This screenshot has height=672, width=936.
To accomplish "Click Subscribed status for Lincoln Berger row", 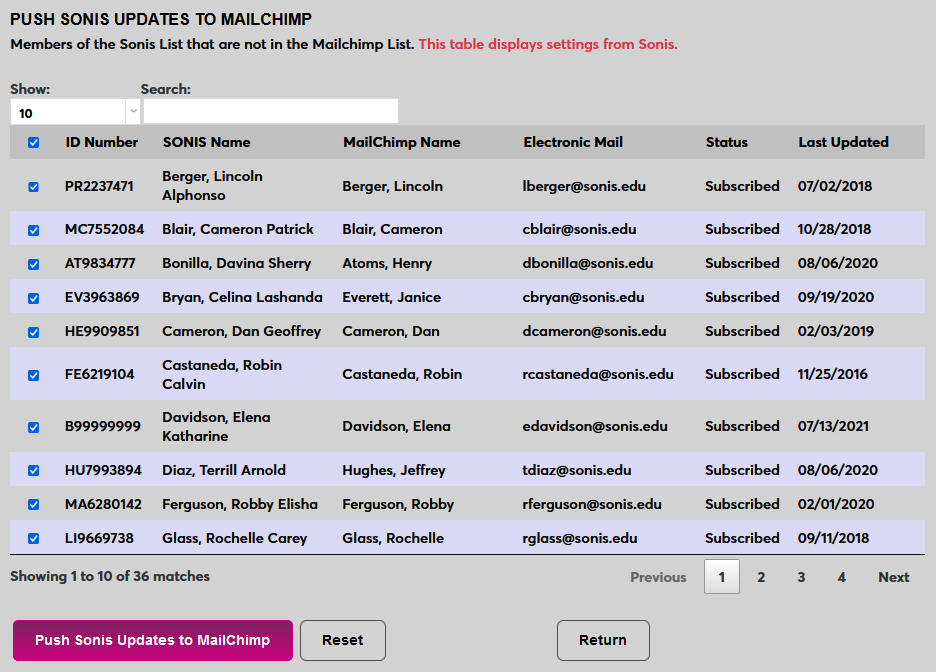I will pyautogui.click(x=742, y=186).
